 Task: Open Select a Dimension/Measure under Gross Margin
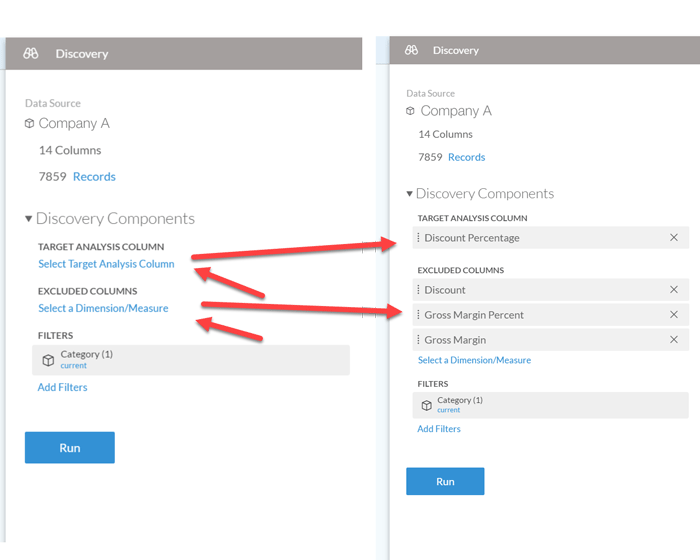(x=475, y=360)
